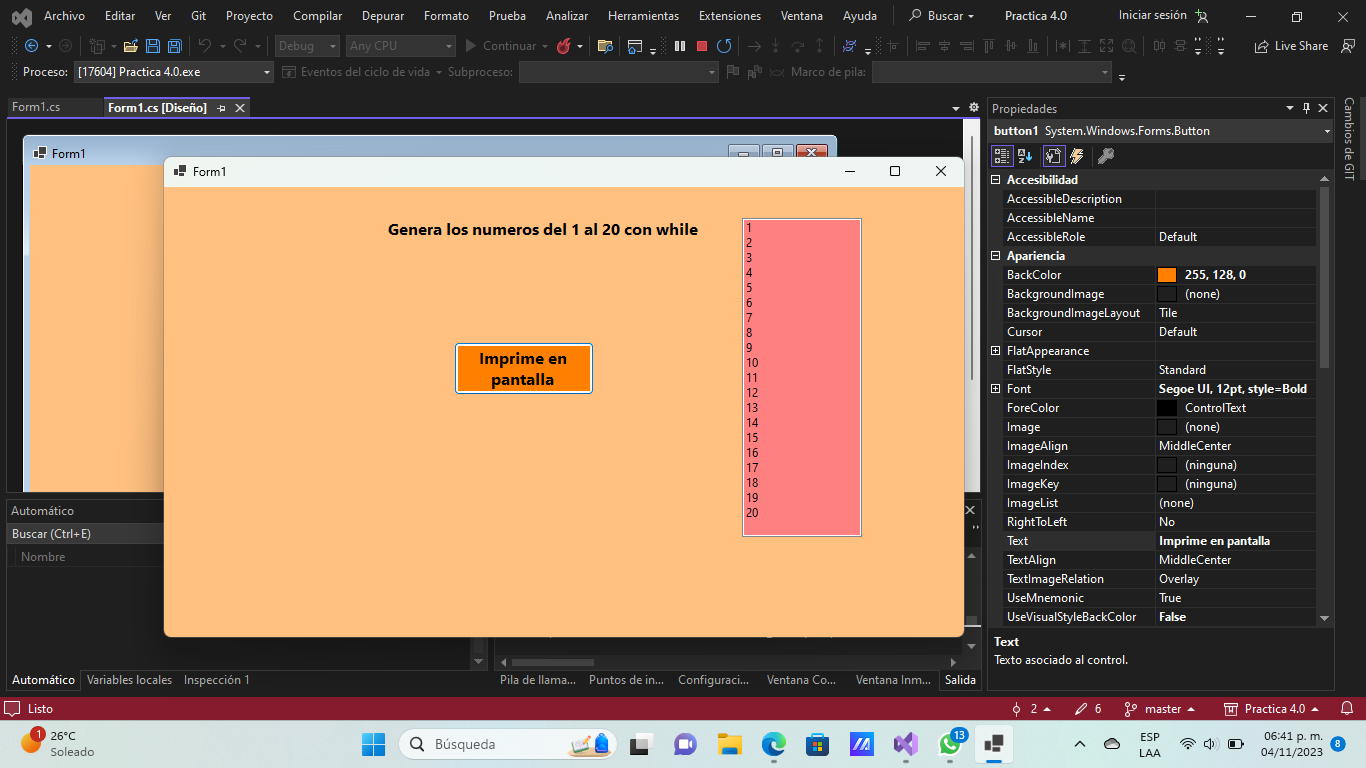Screen dimensions: 1366x768
Task: Pin the Properties panel
Action: click(x=1306, y=108)
